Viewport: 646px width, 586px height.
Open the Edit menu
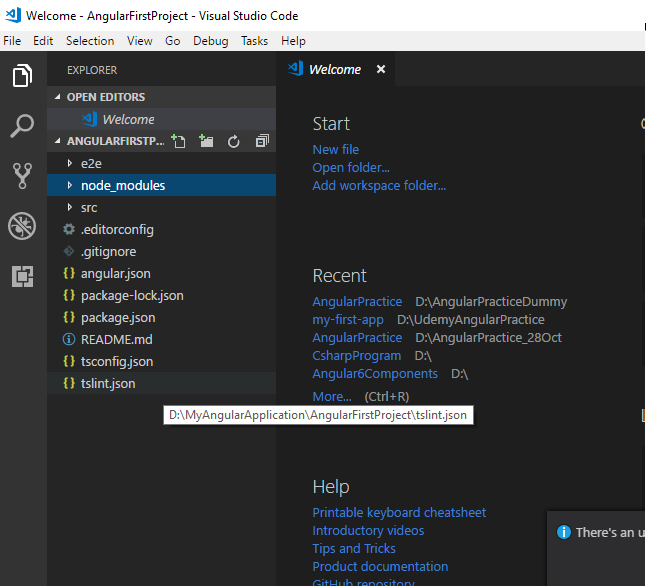click(43, 41)
